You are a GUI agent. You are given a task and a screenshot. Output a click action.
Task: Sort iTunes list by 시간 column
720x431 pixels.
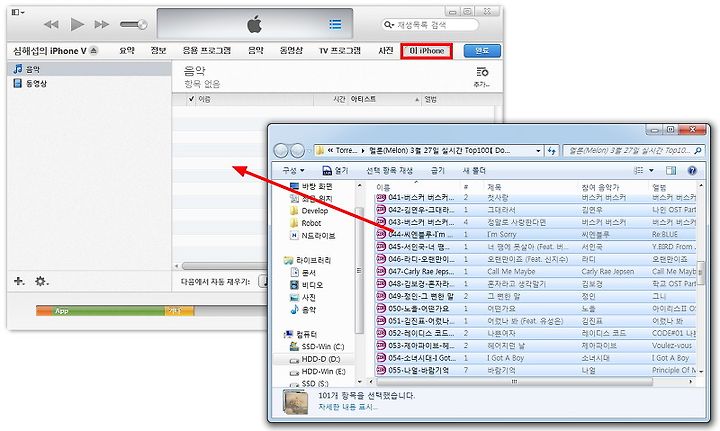[x=339, y=99]
